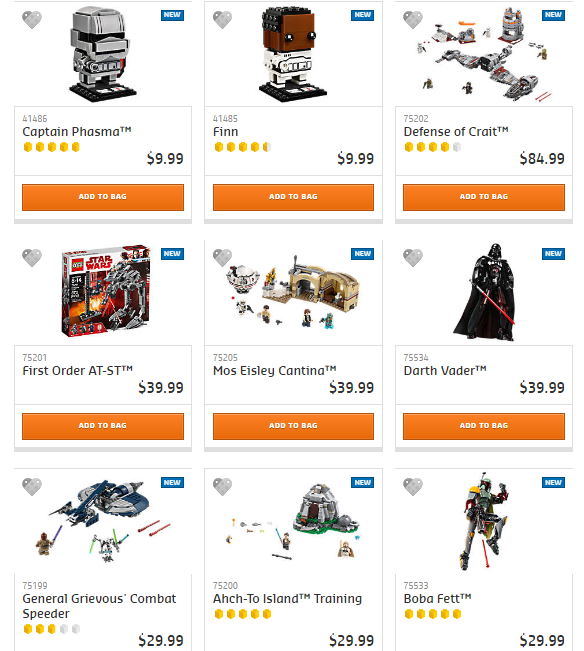Toggle wishlist heart on Captain Phasma

click(x=32, y=20)
